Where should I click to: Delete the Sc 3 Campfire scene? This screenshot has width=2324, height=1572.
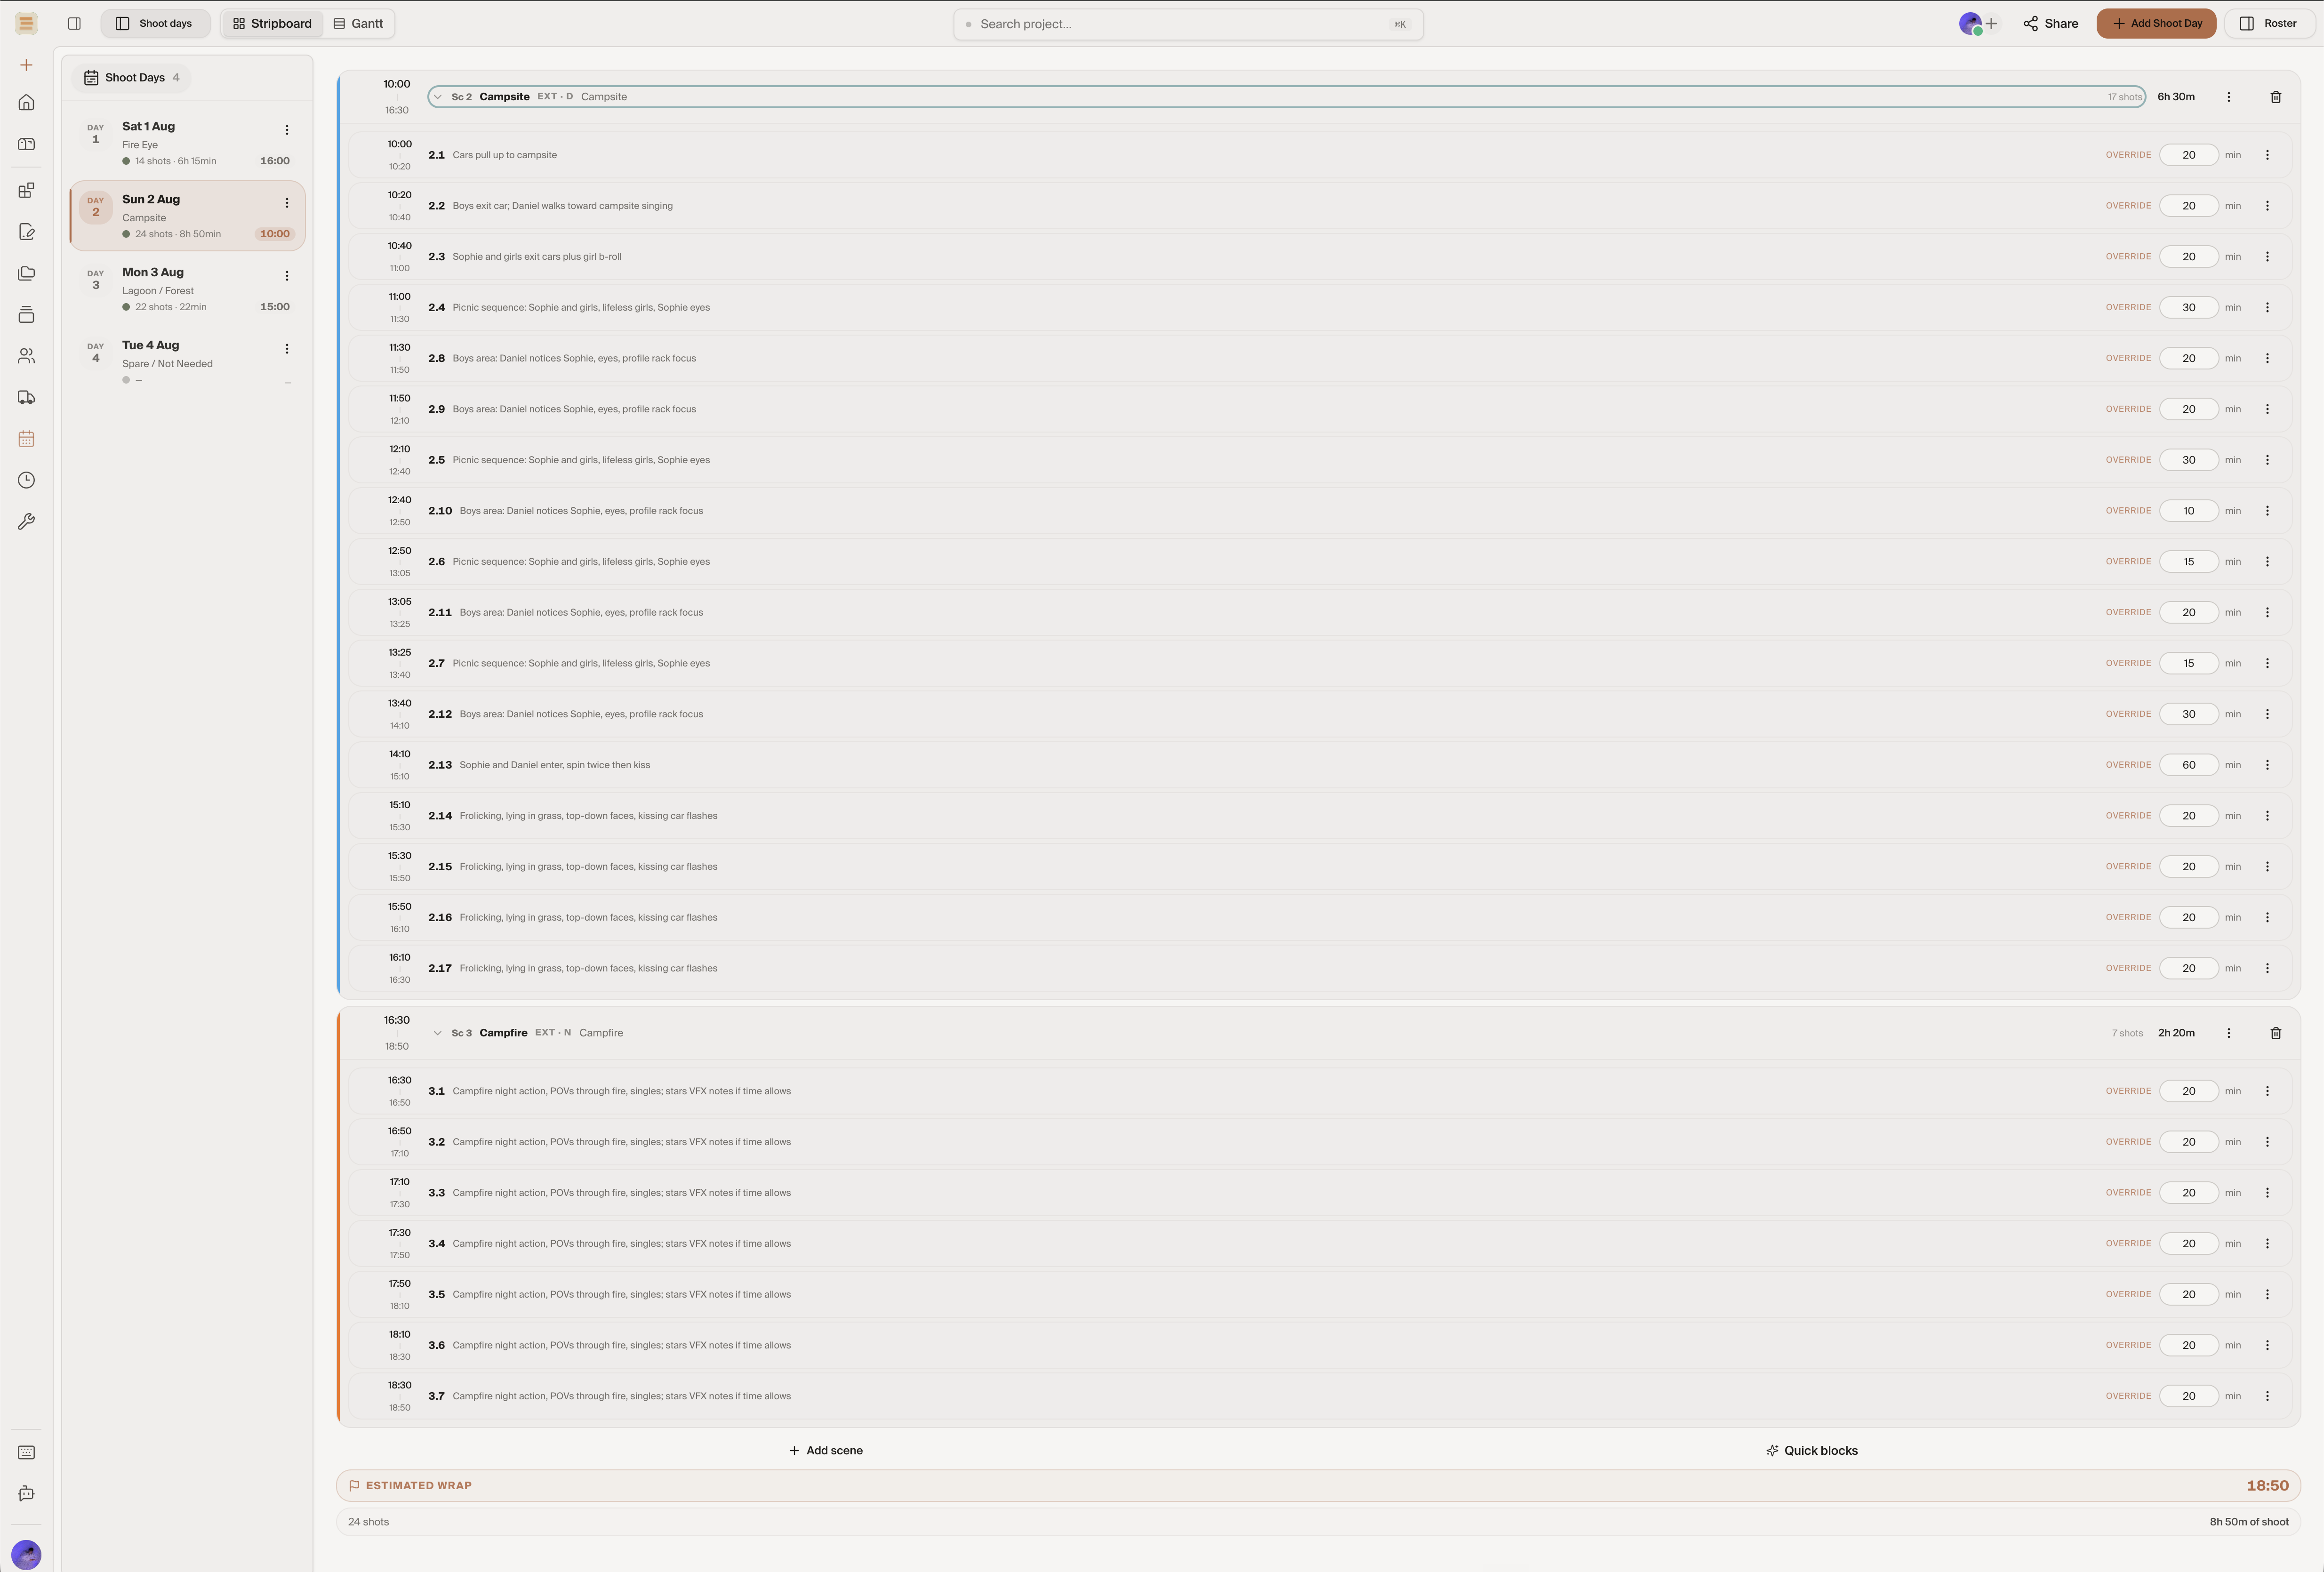pyautogui.click(x=2276, y=1033)
